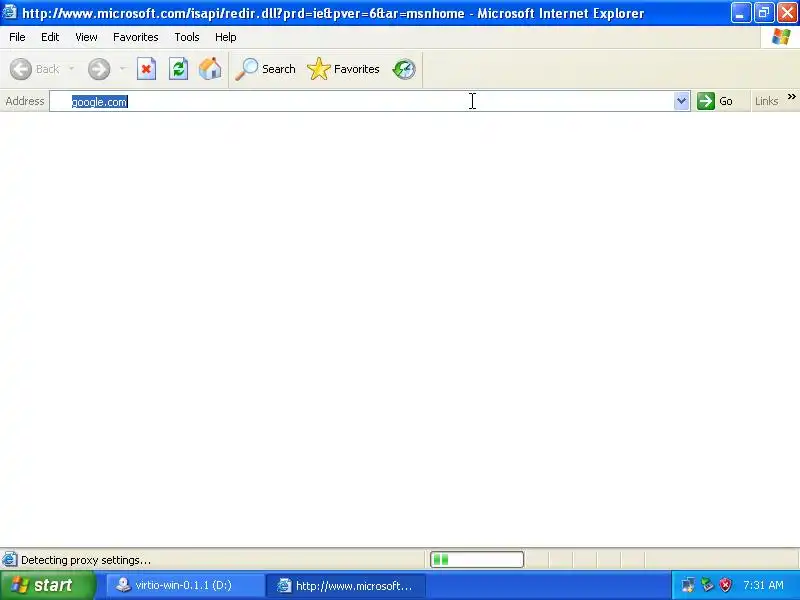Click the Links toolbar label
The image size is (800, 600).
pyautogui.click(x=766, y=101)
